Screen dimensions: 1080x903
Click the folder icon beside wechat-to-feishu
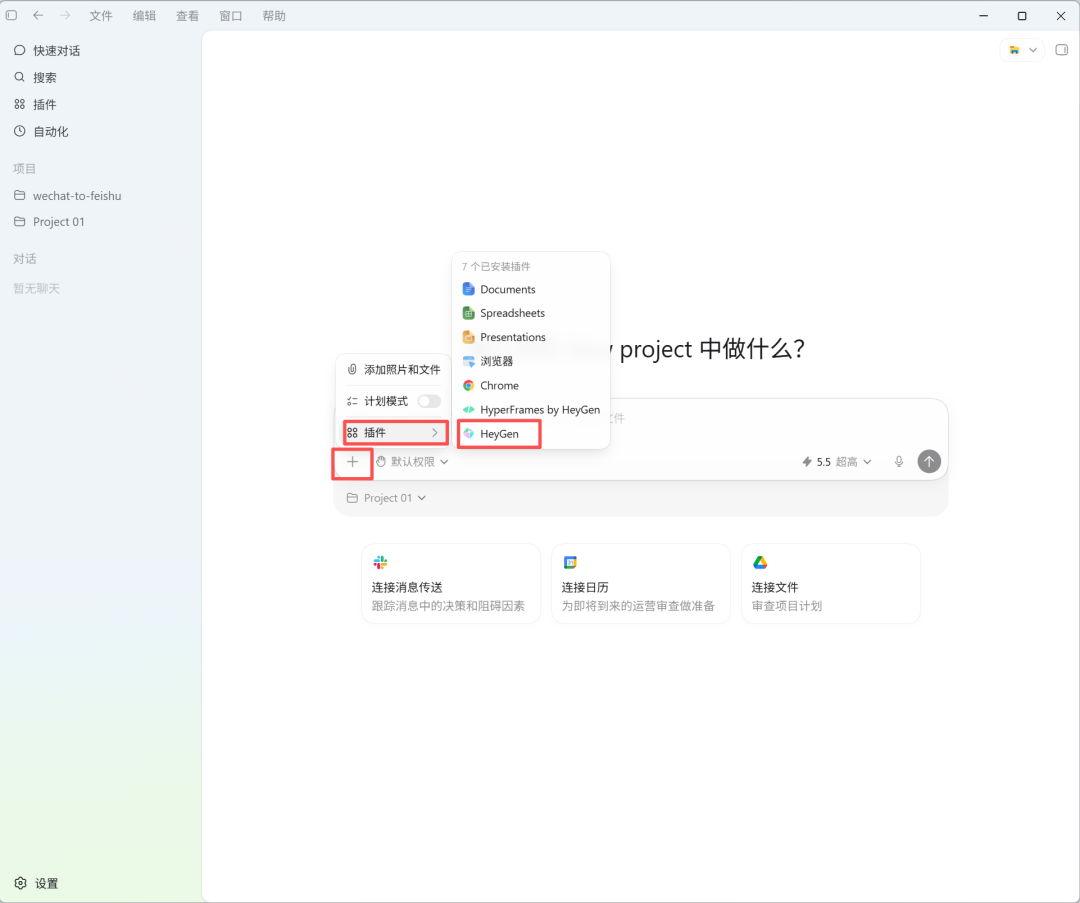click(19, 196)
